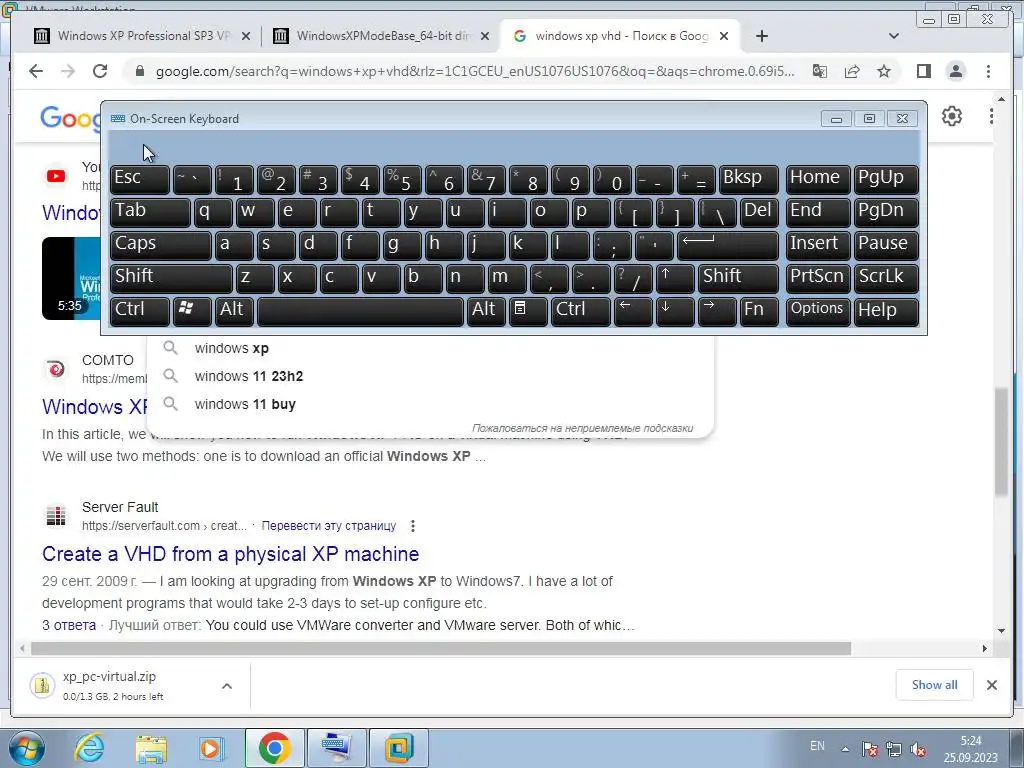
Task: Open the '3 ответа' link
Action: 69,625
